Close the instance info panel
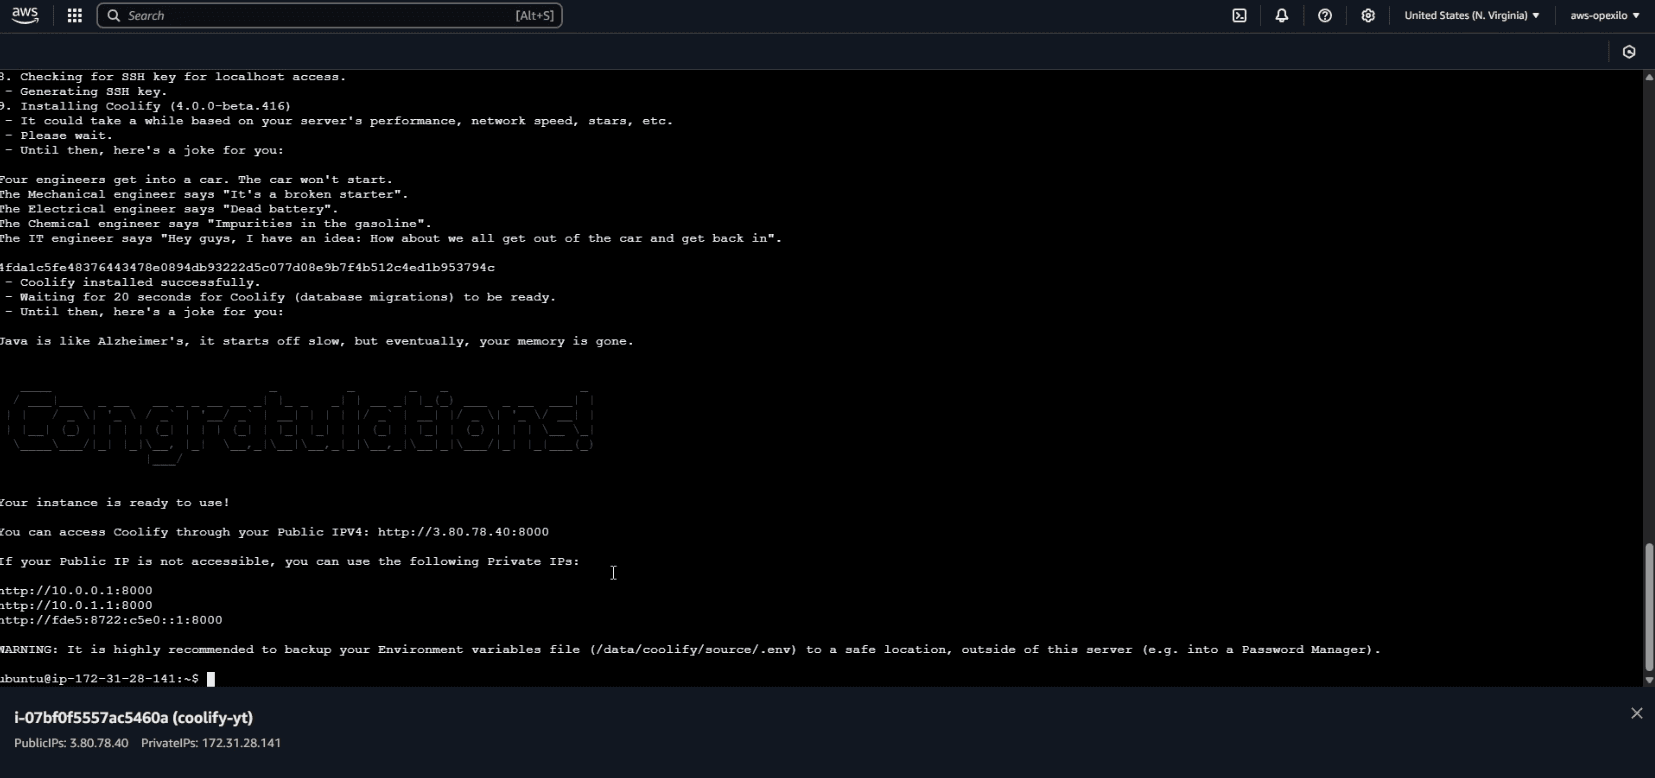The height and width of the screenshot is (778, 1655). click(x=1636, y=713)
